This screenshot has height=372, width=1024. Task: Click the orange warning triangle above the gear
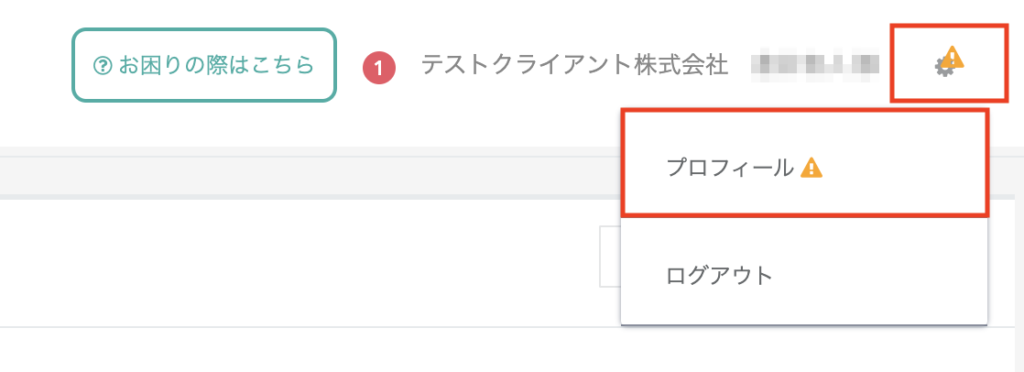[953, 57]
